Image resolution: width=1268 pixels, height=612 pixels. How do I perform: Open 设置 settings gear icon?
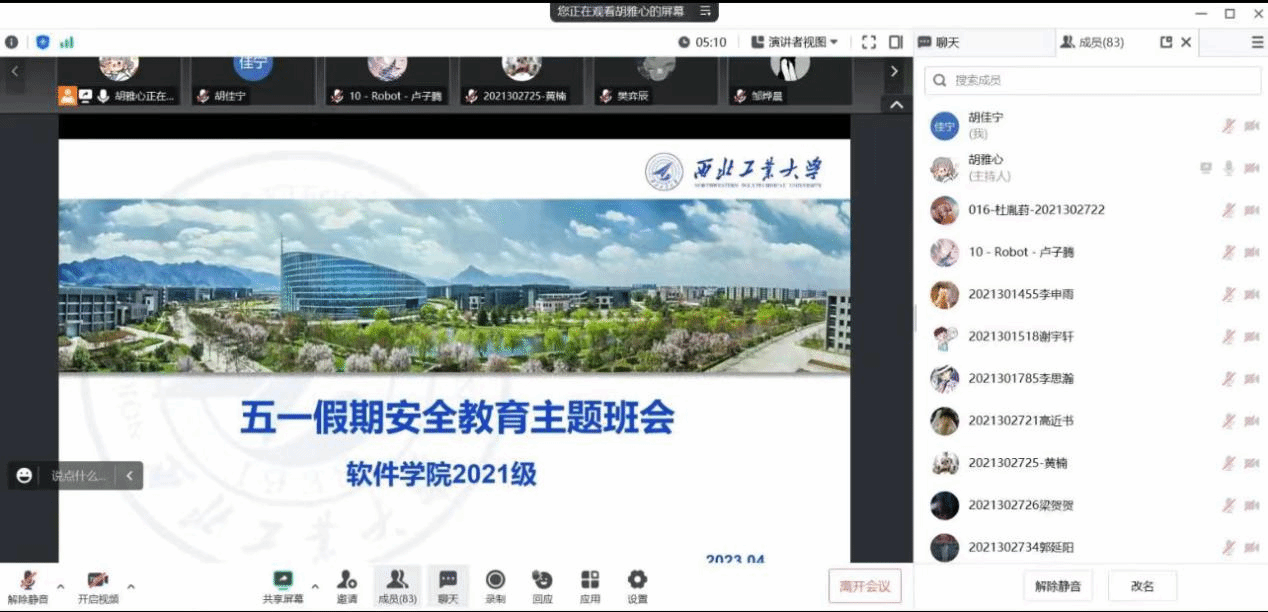pyautogui.click(x=637, y=580)
